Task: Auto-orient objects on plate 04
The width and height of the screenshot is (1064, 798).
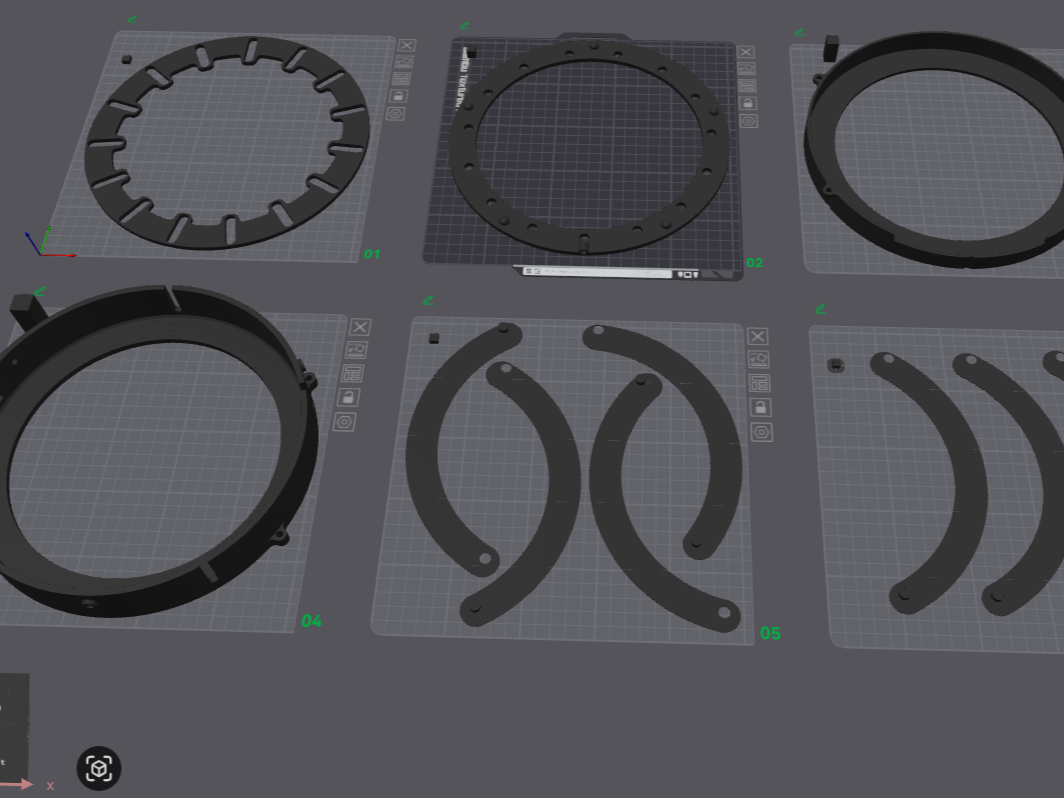Action: click(x=356, y=350)
